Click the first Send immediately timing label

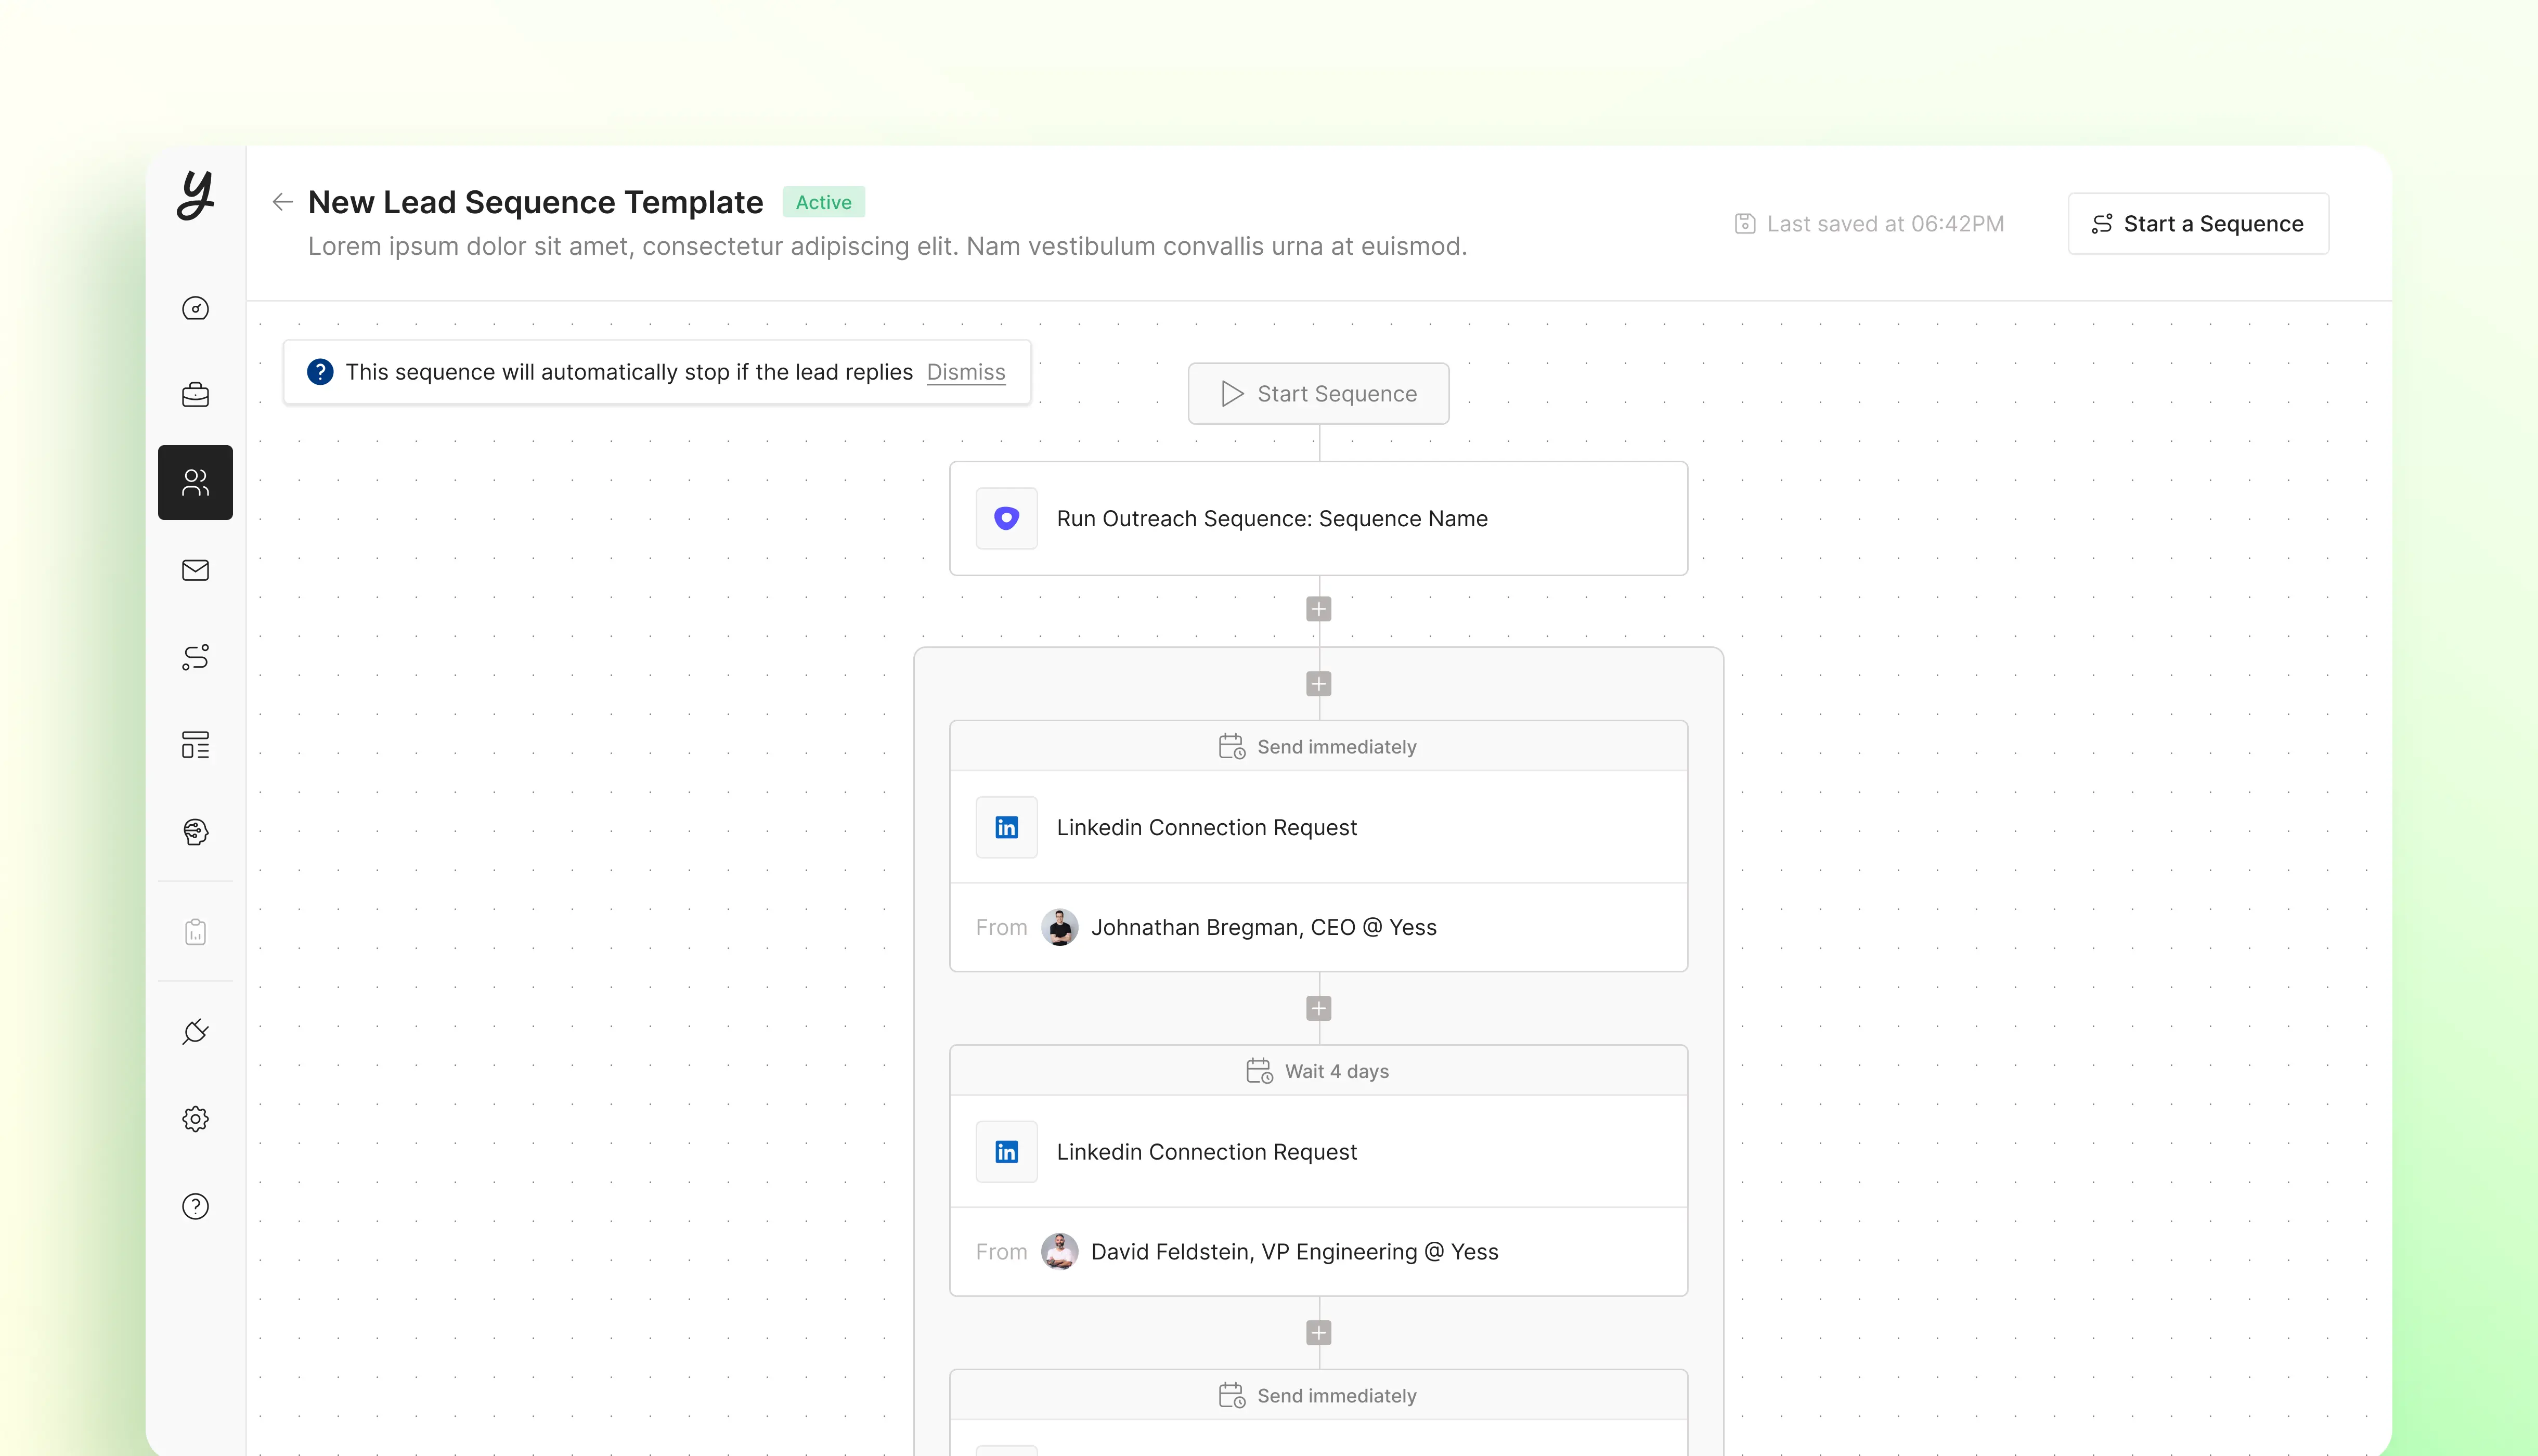point(1337,747)
